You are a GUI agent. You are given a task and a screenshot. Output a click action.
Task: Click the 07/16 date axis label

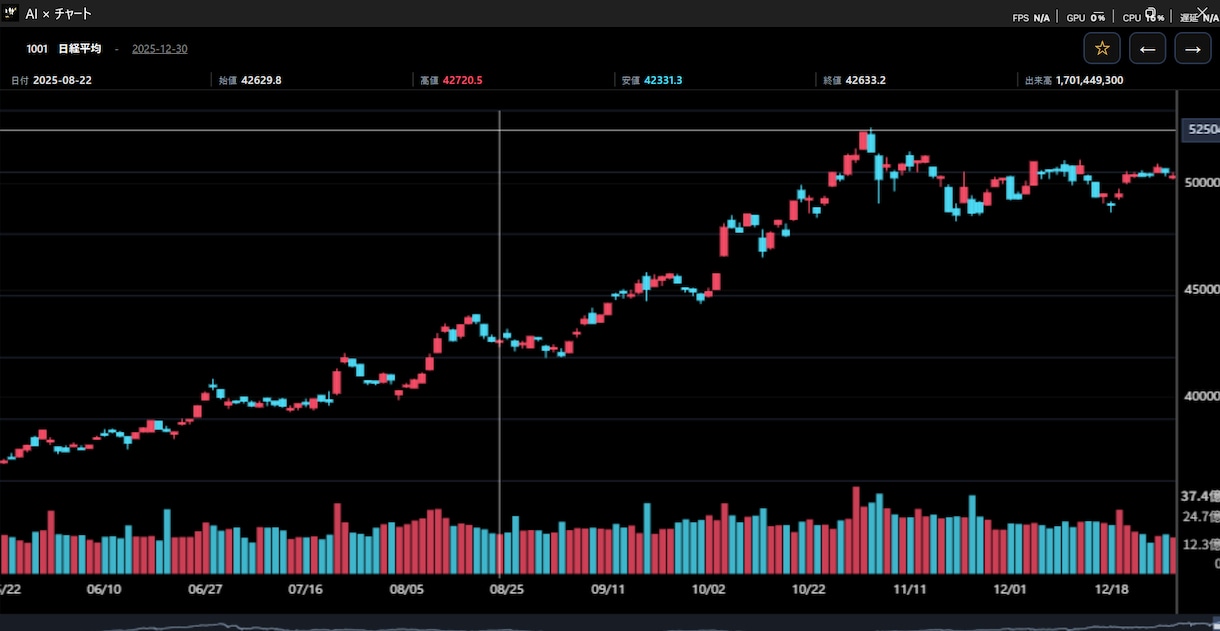coord(305,590)
